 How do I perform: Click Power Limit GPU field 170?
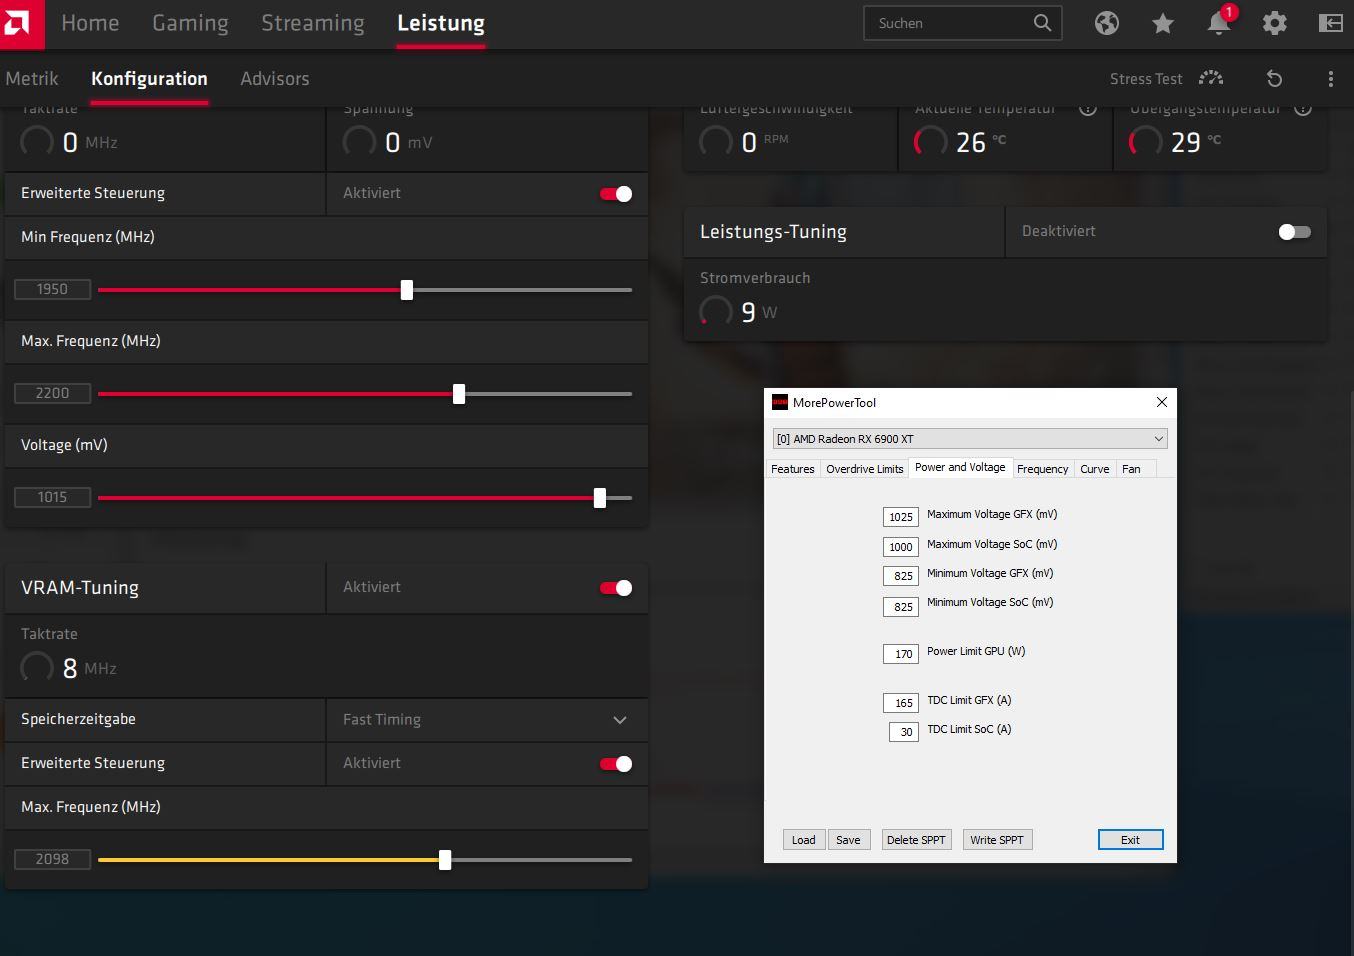[901, 654]
